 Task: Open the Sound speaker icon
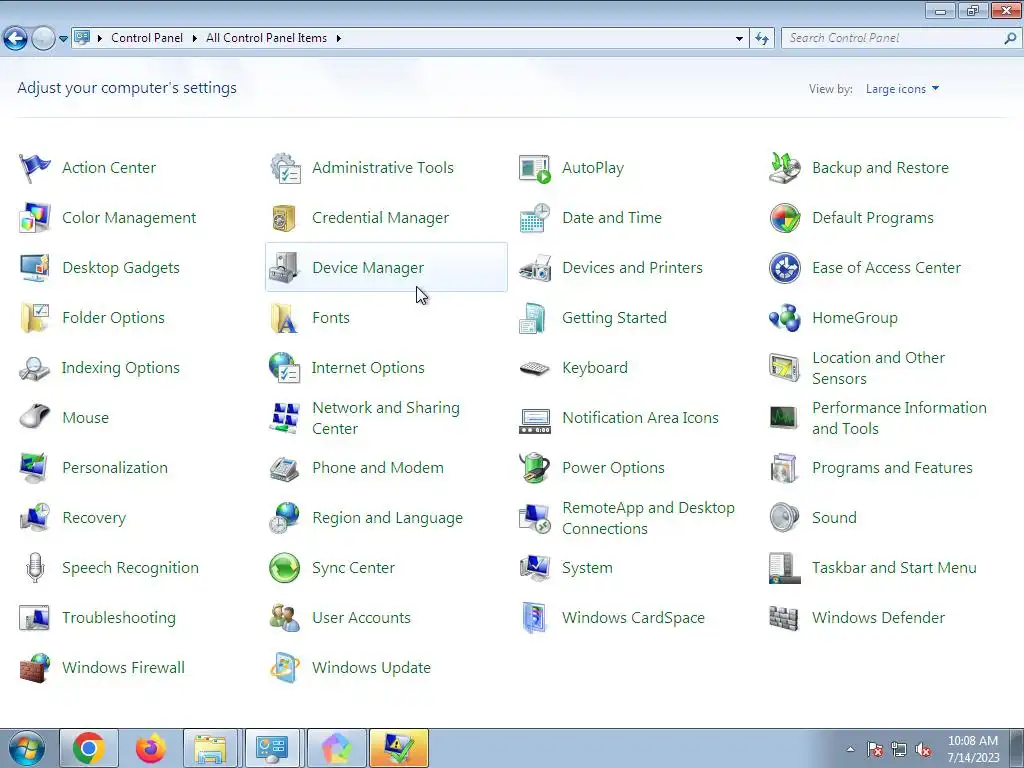coord(784,517)
